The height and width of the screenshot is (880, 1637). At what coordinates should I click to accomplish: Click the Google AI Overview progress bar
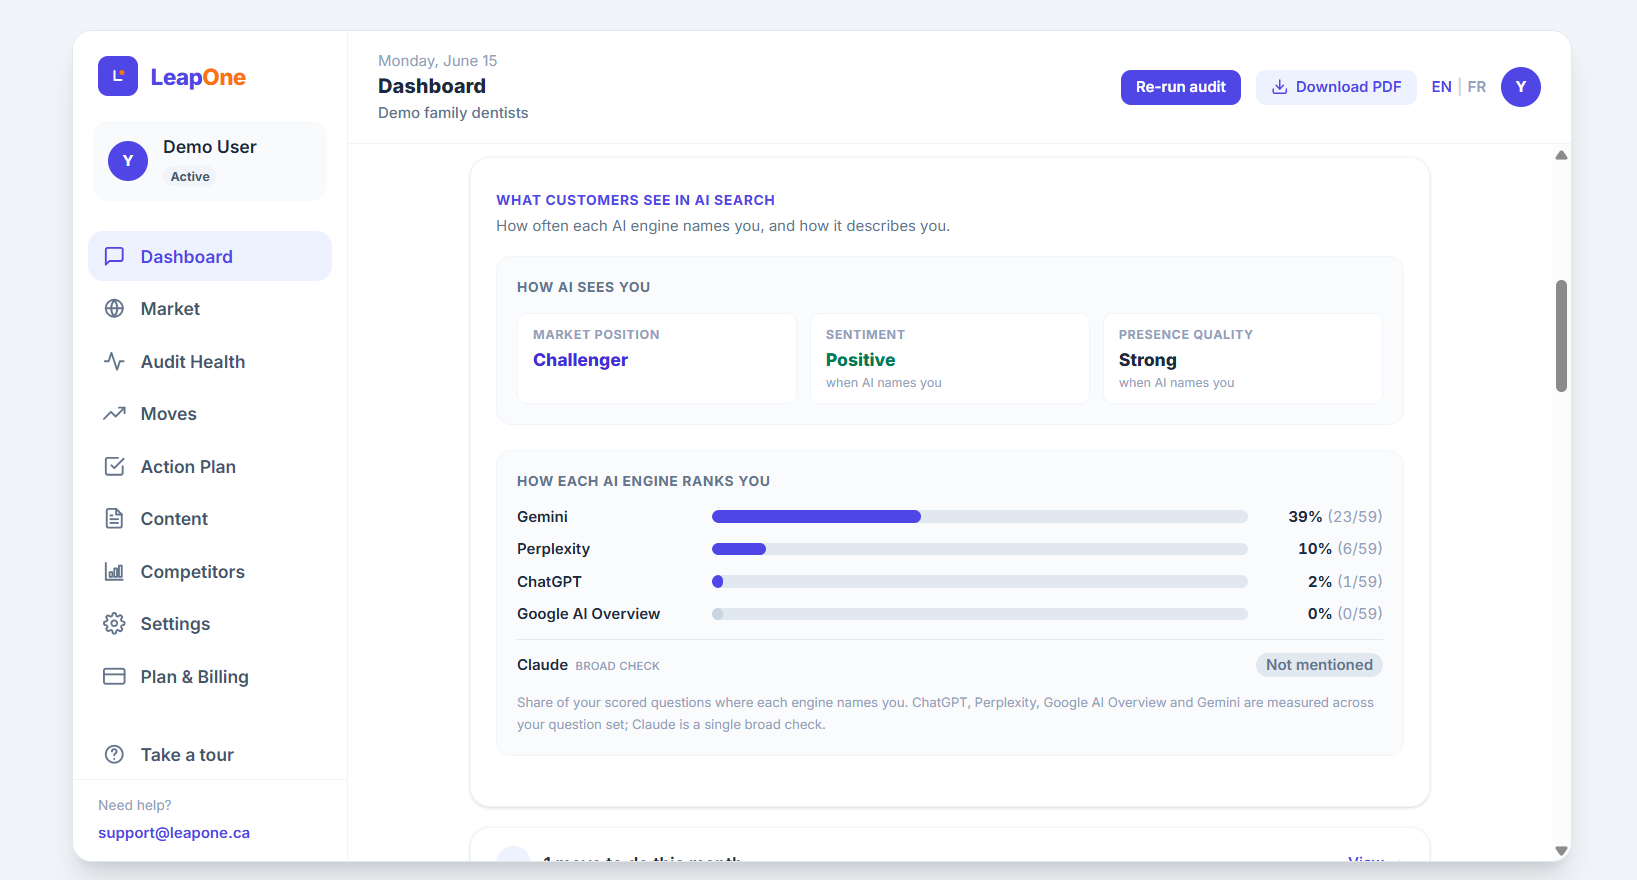pos(979,613)
